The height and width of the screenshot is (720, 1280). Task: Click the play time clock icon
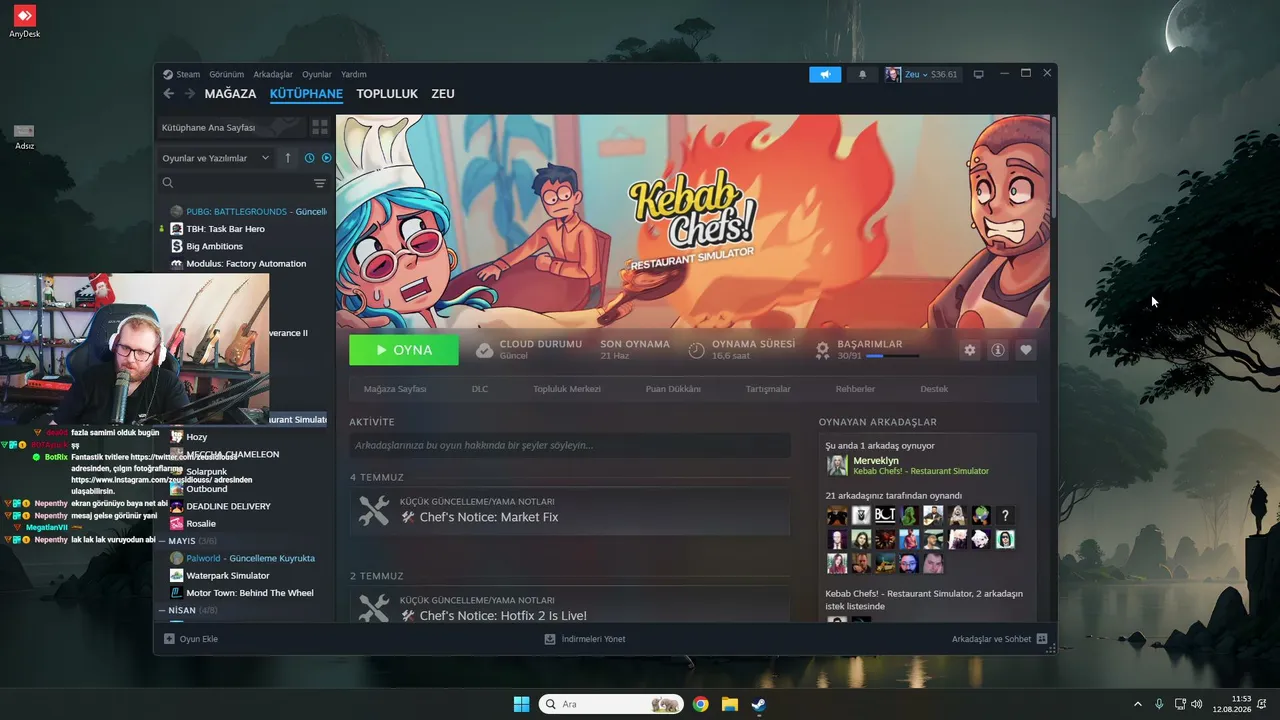coord(697,350)
